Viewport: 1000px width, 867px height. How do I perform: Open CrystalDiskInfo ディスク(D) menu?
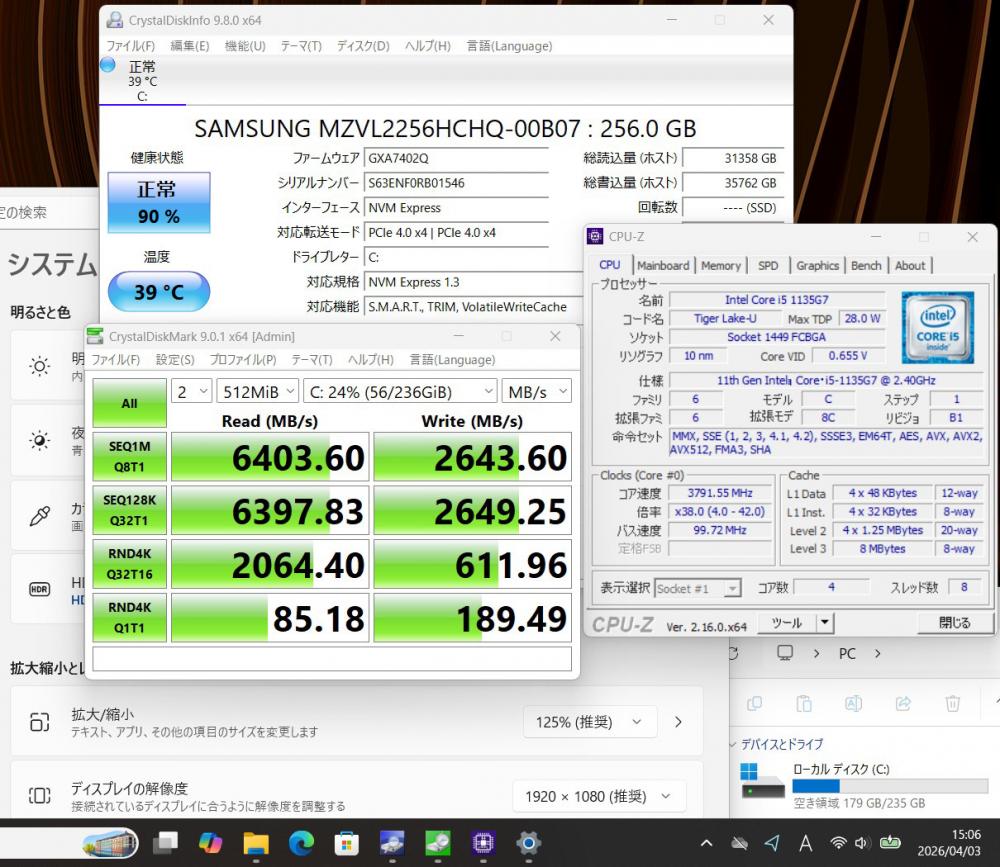(x=363, y=46)
